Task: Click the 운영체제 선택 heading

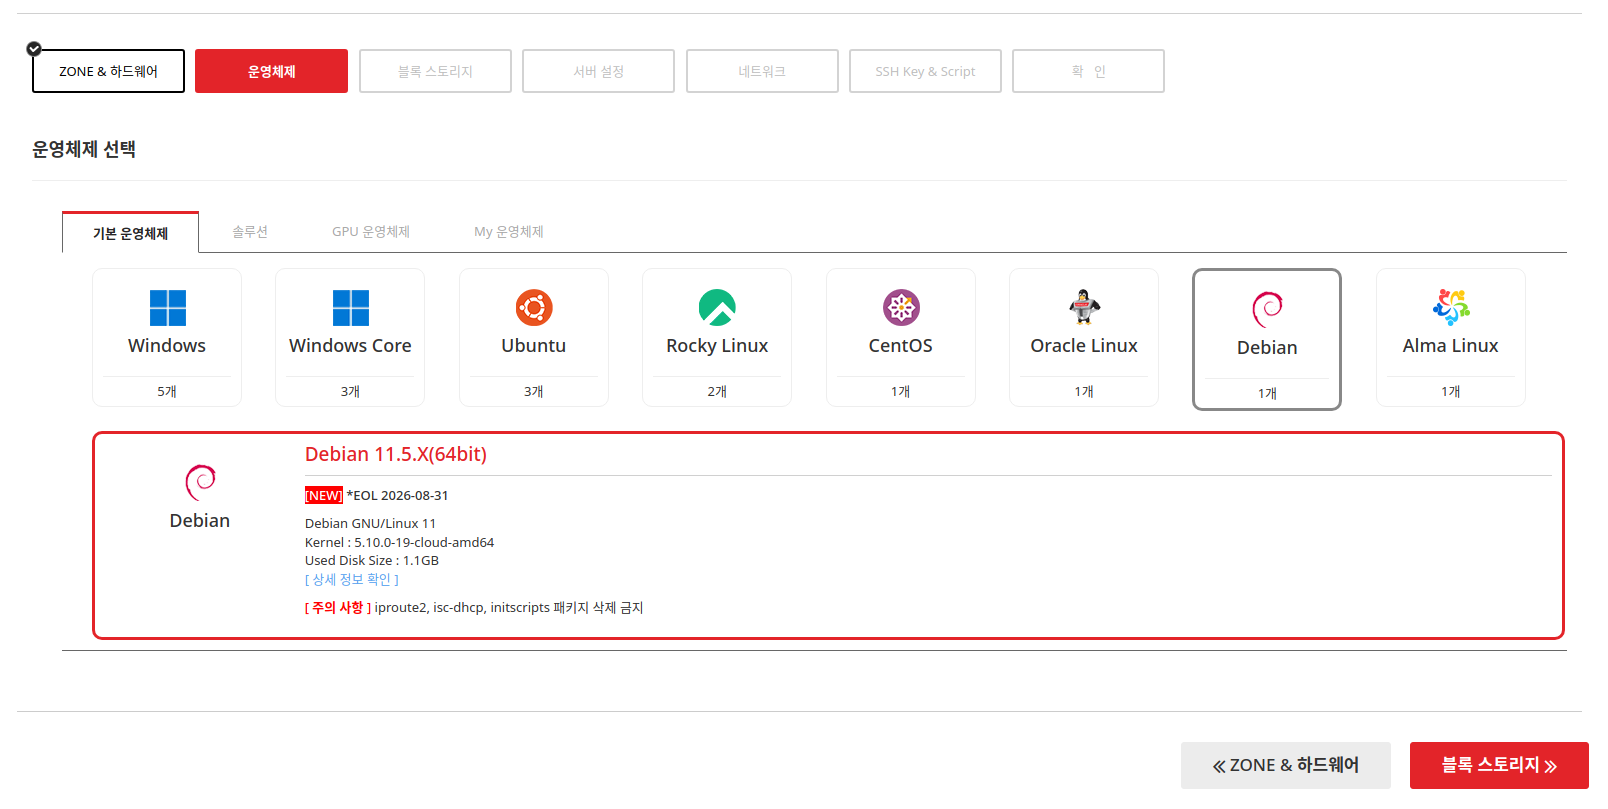Action: [84, 149]
